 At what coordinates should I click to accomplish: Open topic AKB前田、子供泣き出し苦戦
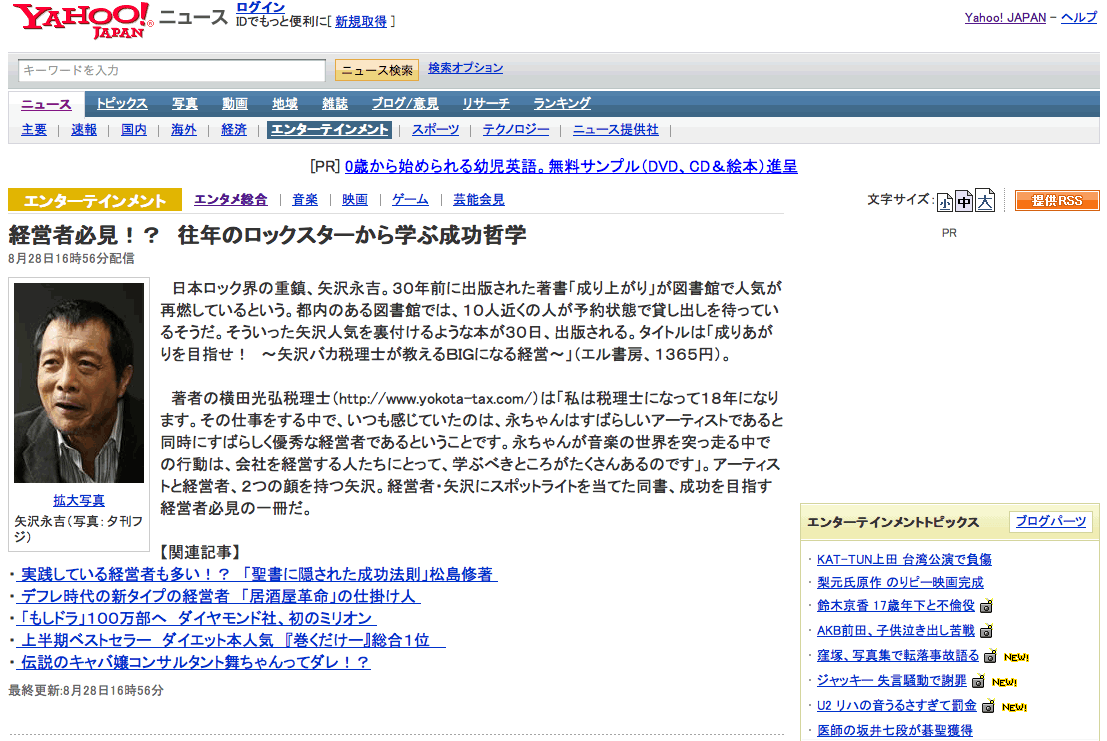[x=896, y=630]
